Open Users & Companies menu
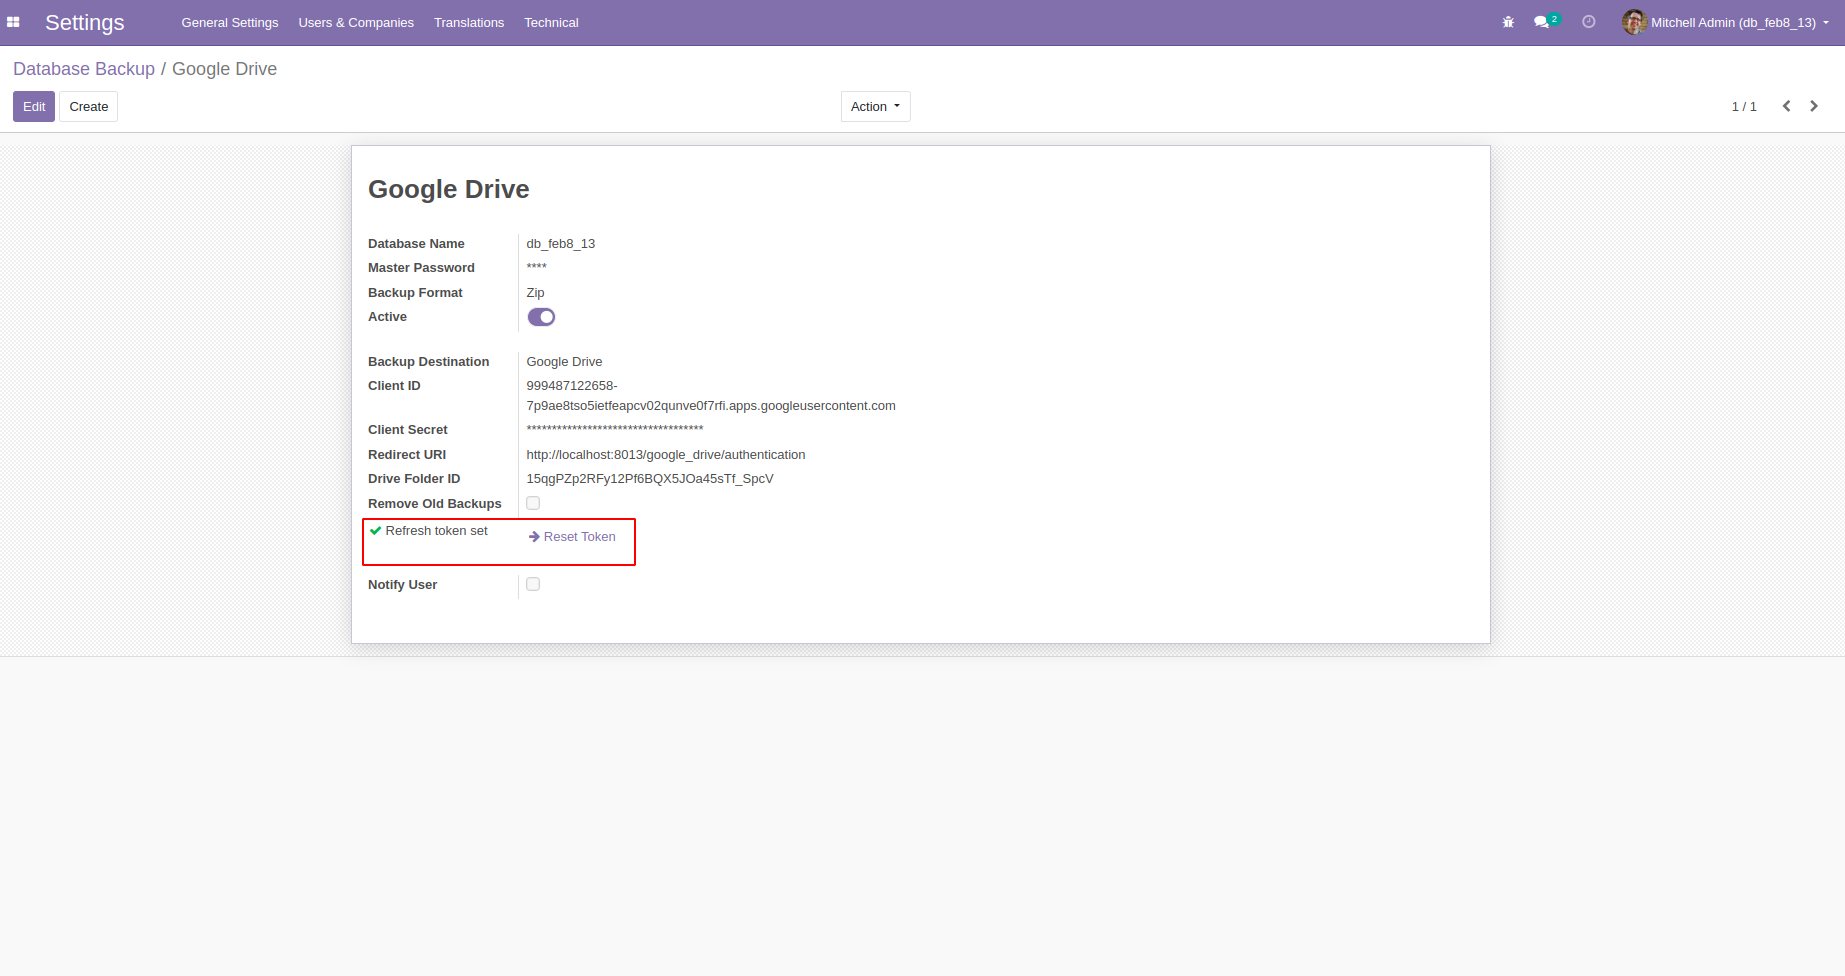The width and height of the screenshot is (1845, 976). [356, 22]
